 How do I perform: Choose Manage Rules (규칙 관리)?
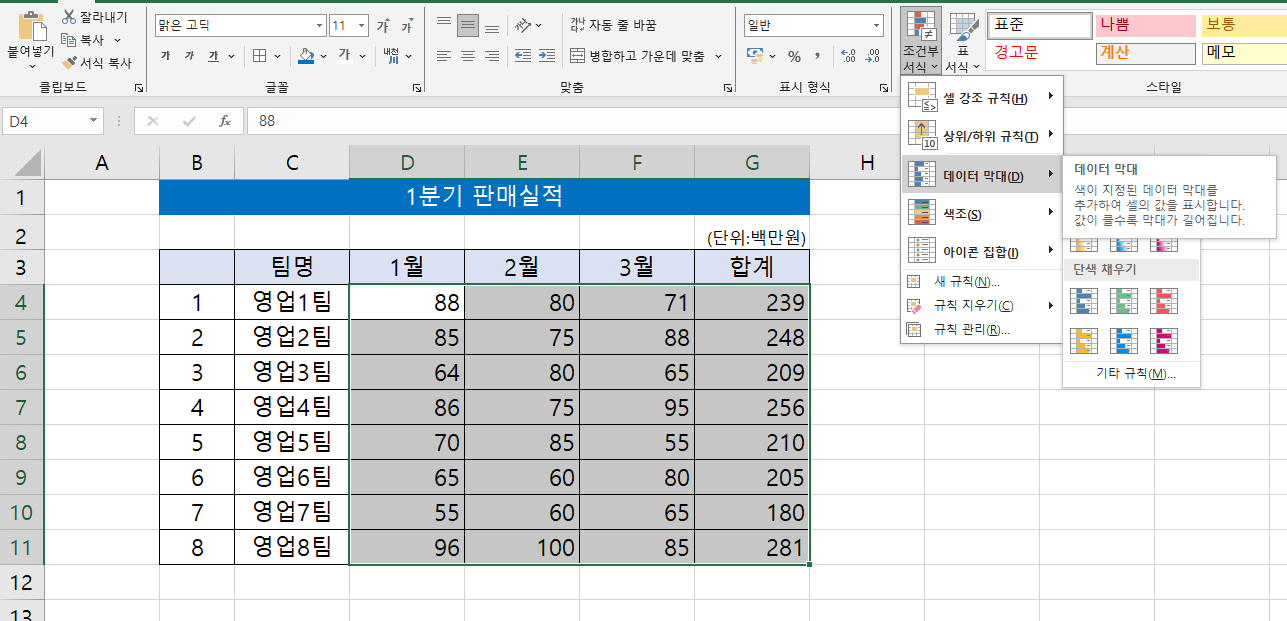tap(982, 329)
